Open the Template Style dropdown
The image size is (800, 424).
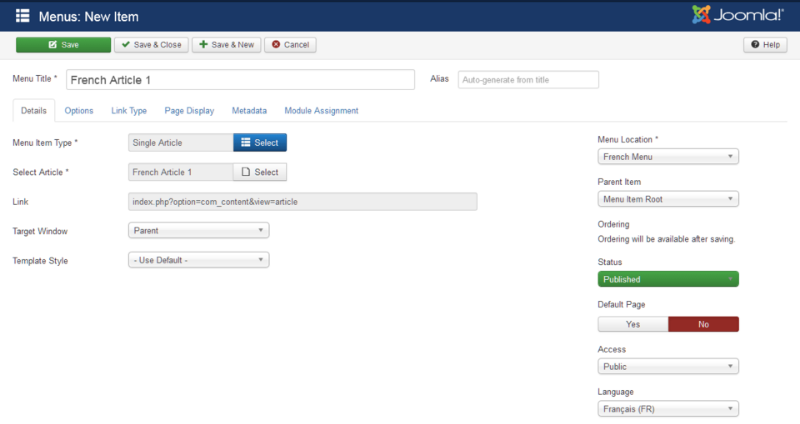click(198, 260)
